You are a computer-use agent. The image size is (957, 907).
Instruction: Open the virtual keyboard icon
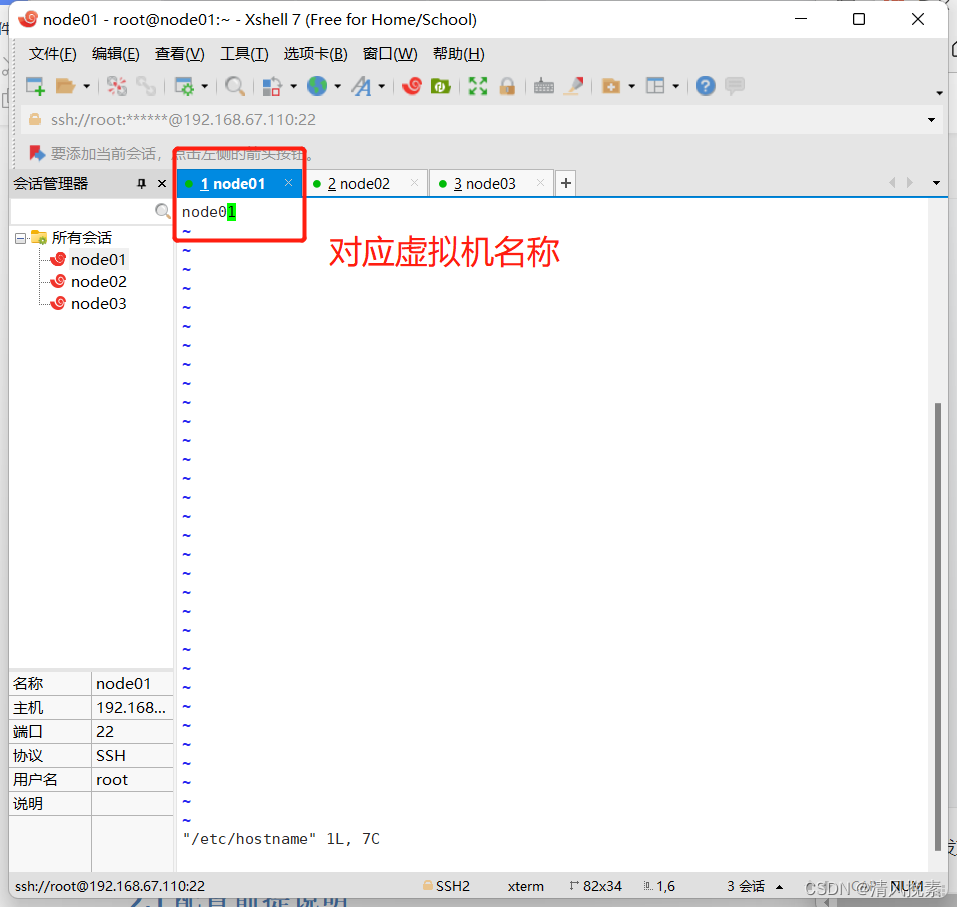coord(543,86)
